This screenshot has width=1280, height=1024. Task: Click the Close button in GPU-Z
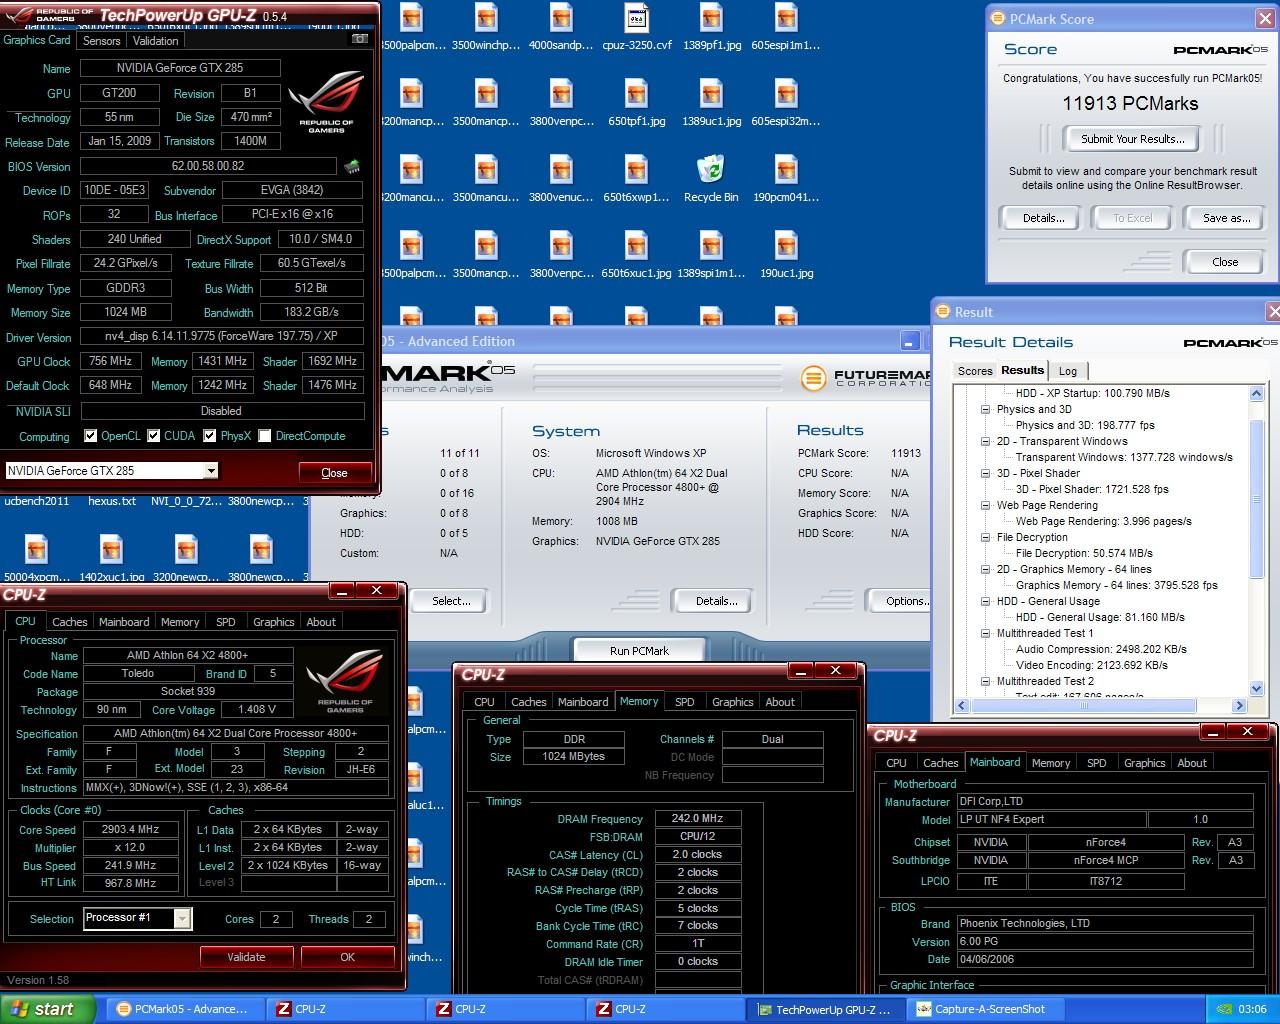coord(334,473)
